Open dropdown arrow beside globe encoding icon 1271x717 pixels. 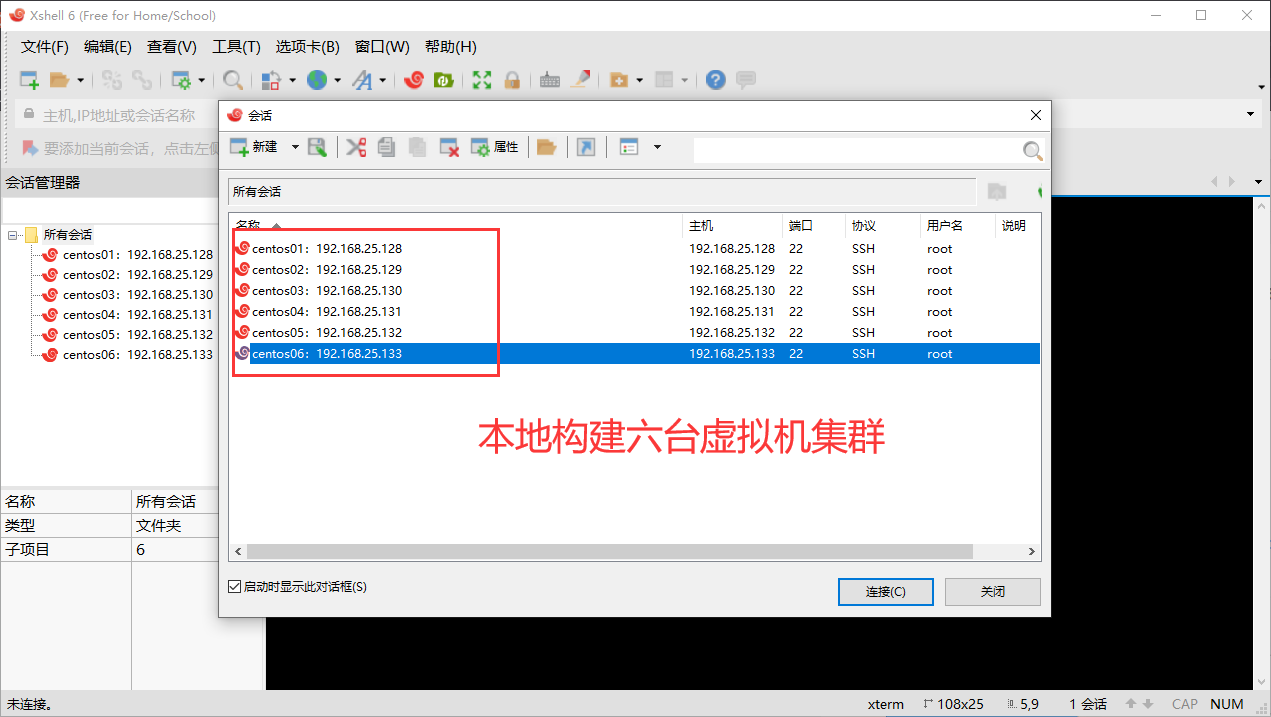[338, 80]
